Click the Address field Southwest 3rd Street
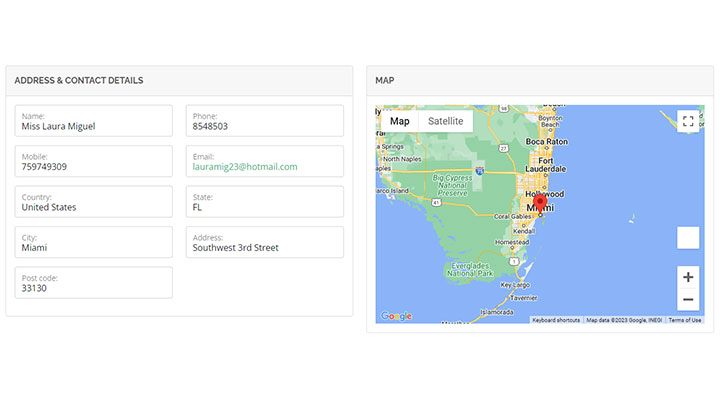 pyautogui.click(x=264, y=242)
